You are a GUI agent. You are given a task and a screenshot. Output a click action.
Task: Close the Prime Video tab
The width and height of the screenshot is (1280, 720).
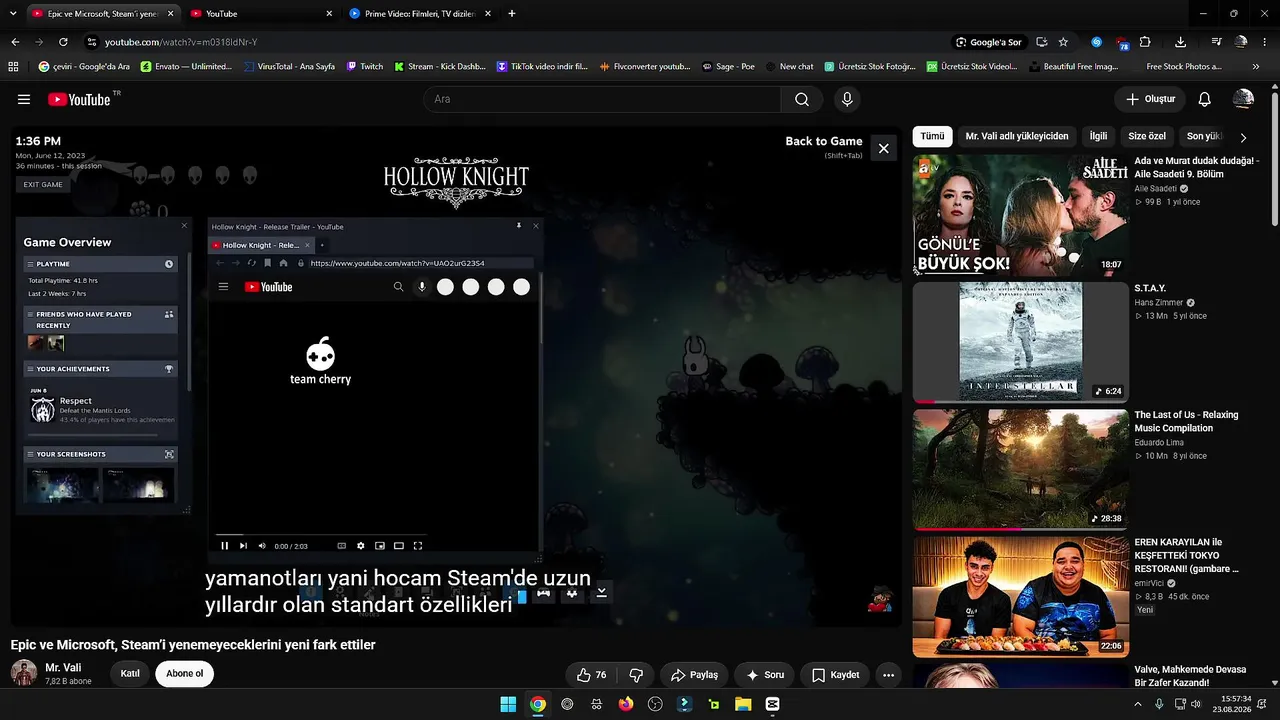coord(488,14)
